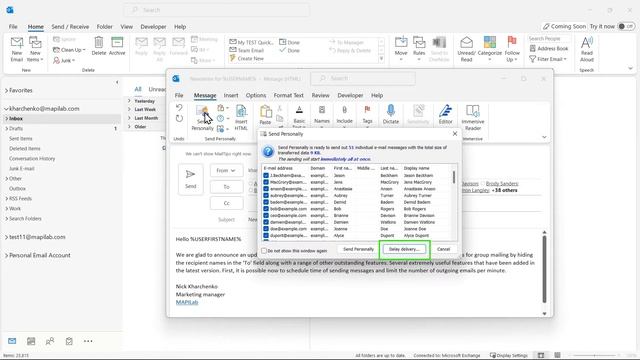The height and width of the screenshot is (360, 640).
Task: Uncheck MacGrory recipient checkbox
Action: coord(266,182)
